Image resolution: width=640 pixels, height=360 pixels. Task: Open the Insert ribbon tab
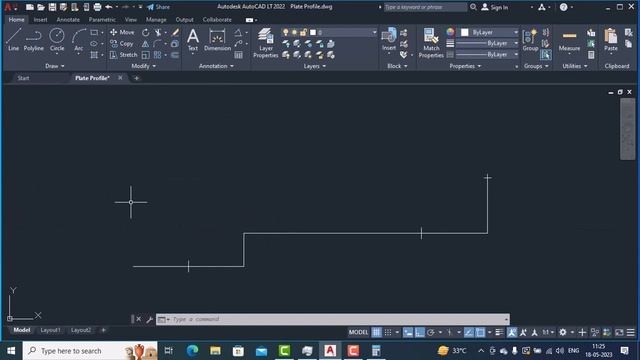(x=40, y=20)
